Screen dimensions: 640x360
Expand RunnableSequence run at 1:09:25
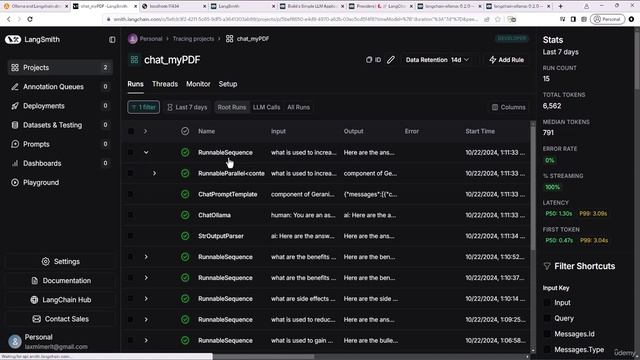pyautogui.click(x=146, y=319)
